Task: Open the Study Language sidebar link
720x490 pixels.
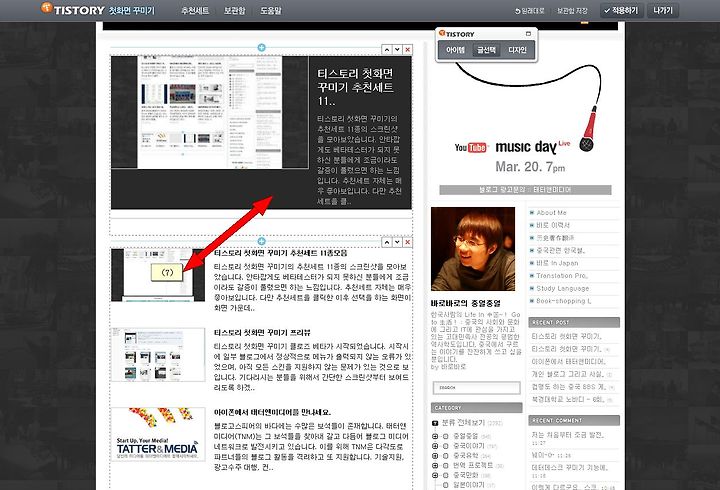Action: click(x=562, y=288)
